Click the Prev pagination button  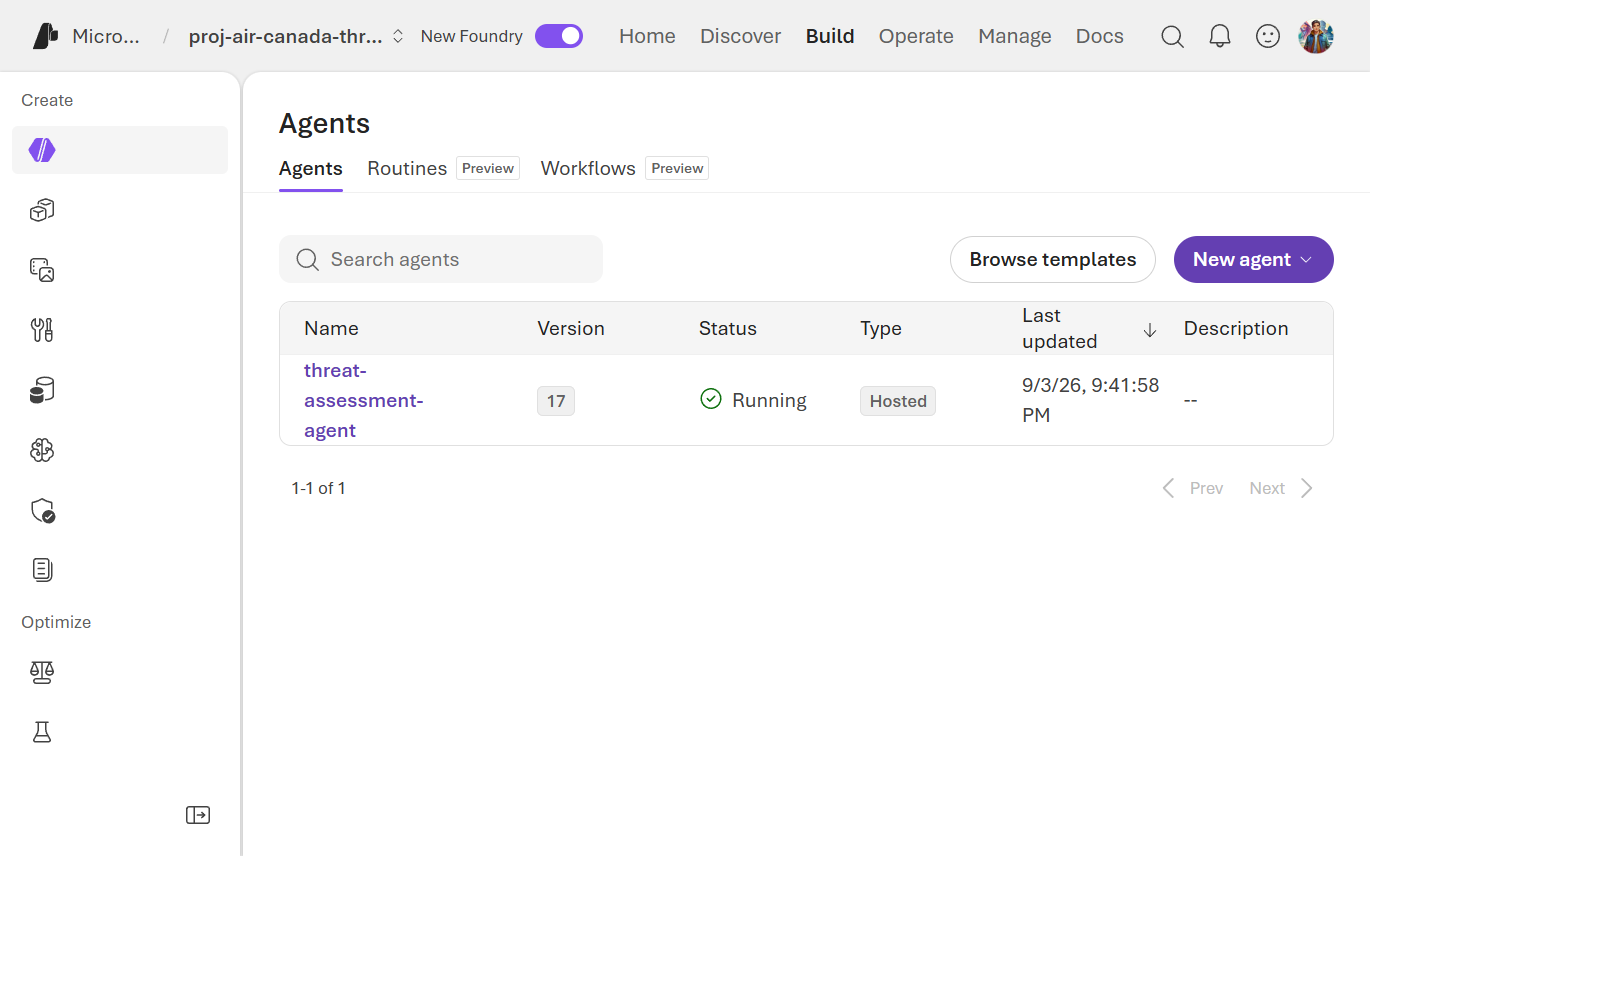click(x=1193, y=488)
